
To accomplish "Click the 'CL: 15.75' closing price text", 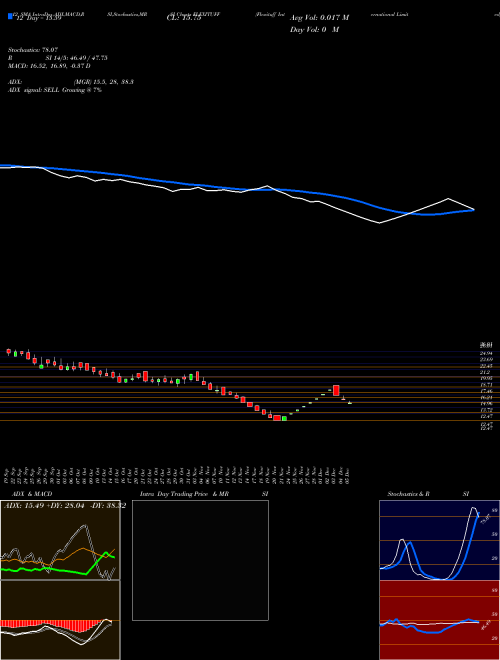I will point(184,18).
